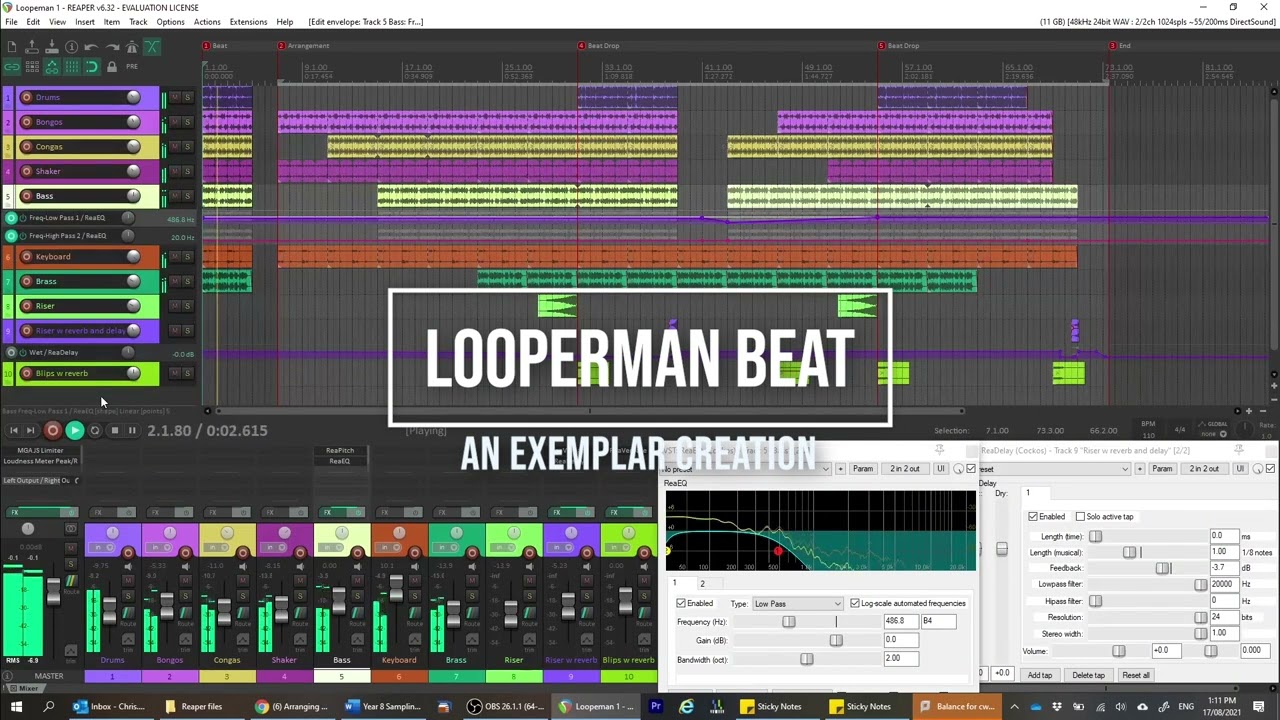
Task: Toggle the Grid lines icon
Action: (x=72, y=67)
